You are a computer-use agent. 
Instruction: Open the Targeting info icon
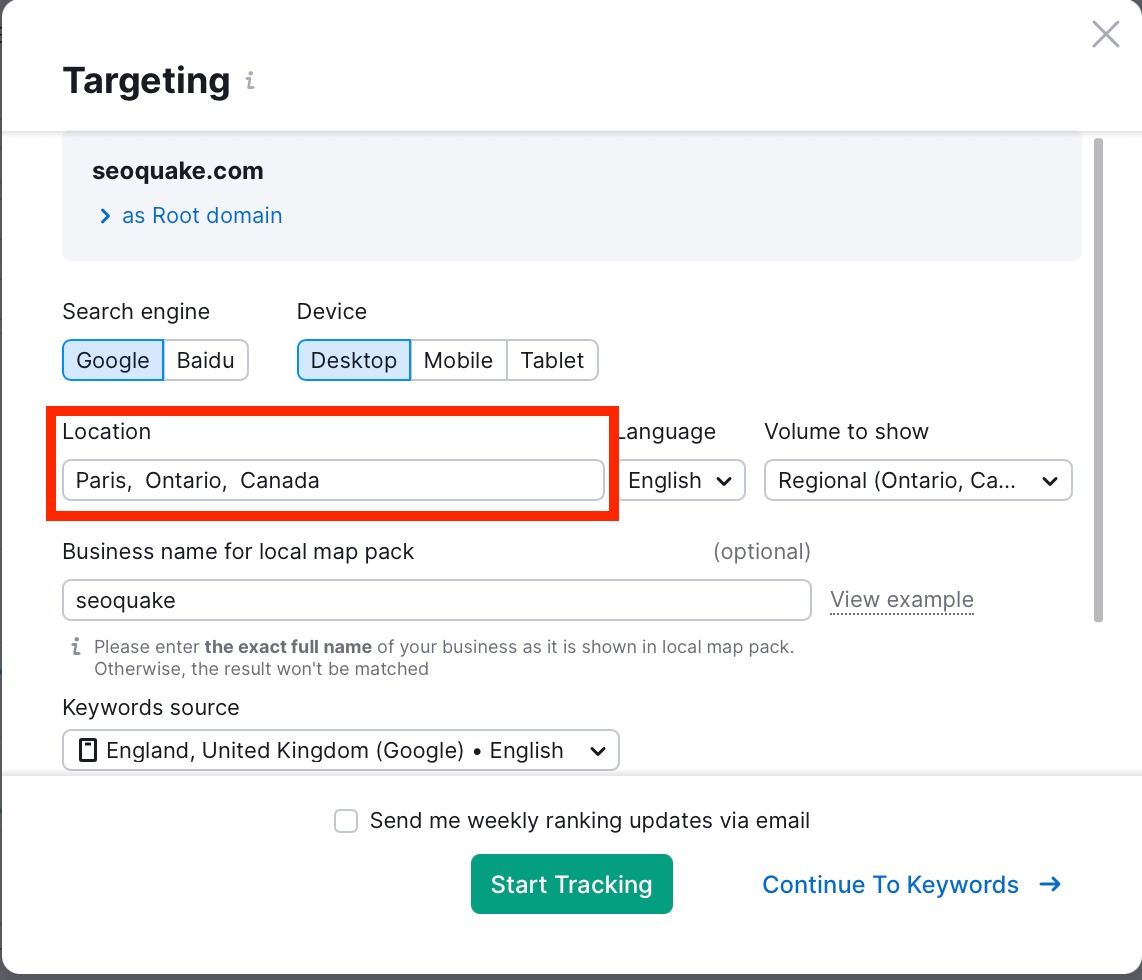tap(250, 80)
